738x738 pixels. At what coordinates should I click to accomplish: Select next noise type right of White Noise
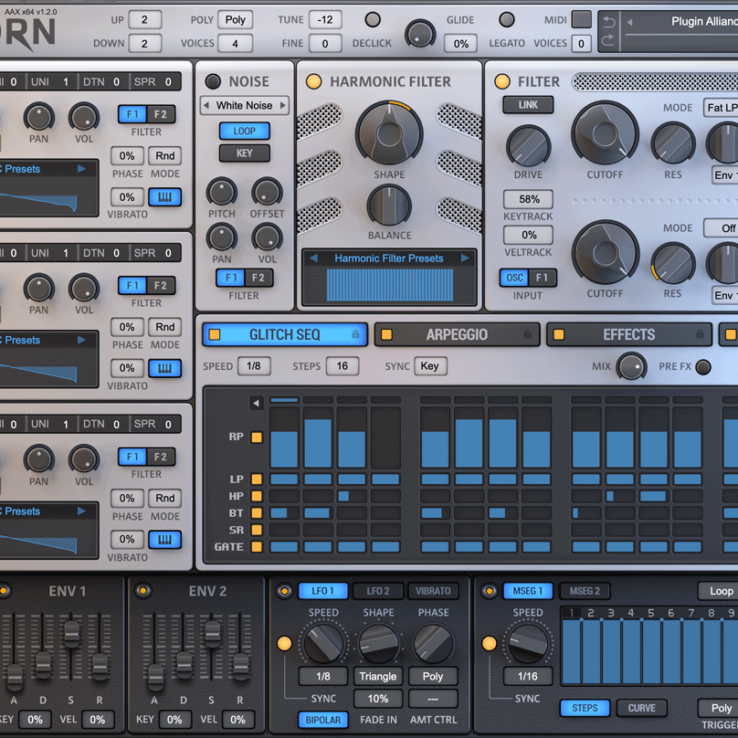(283, 105)
